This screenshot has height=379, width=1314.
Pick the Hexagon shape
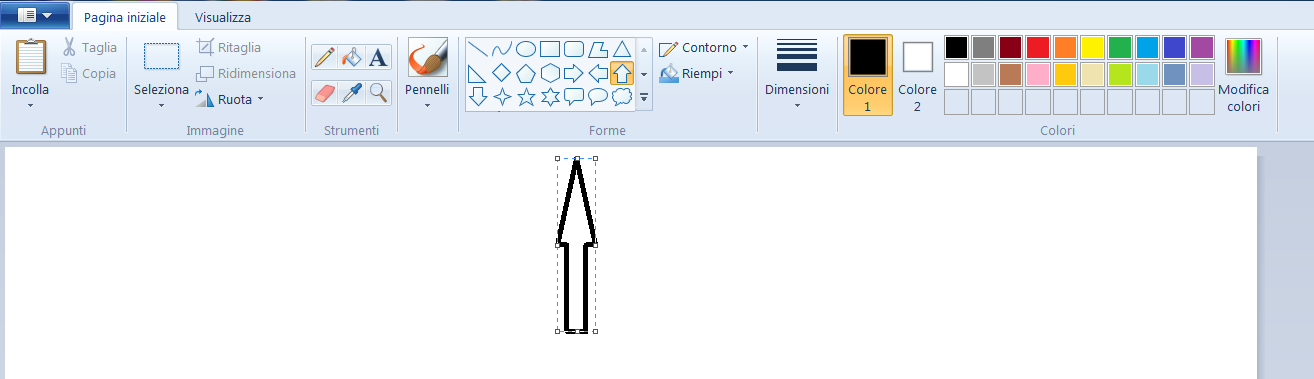click(x=550, y=73)
